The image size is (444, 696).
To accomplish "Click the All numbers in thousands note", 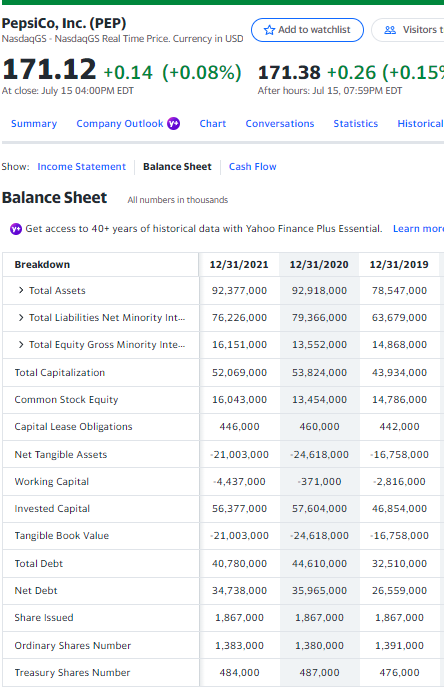I will 178,200.
